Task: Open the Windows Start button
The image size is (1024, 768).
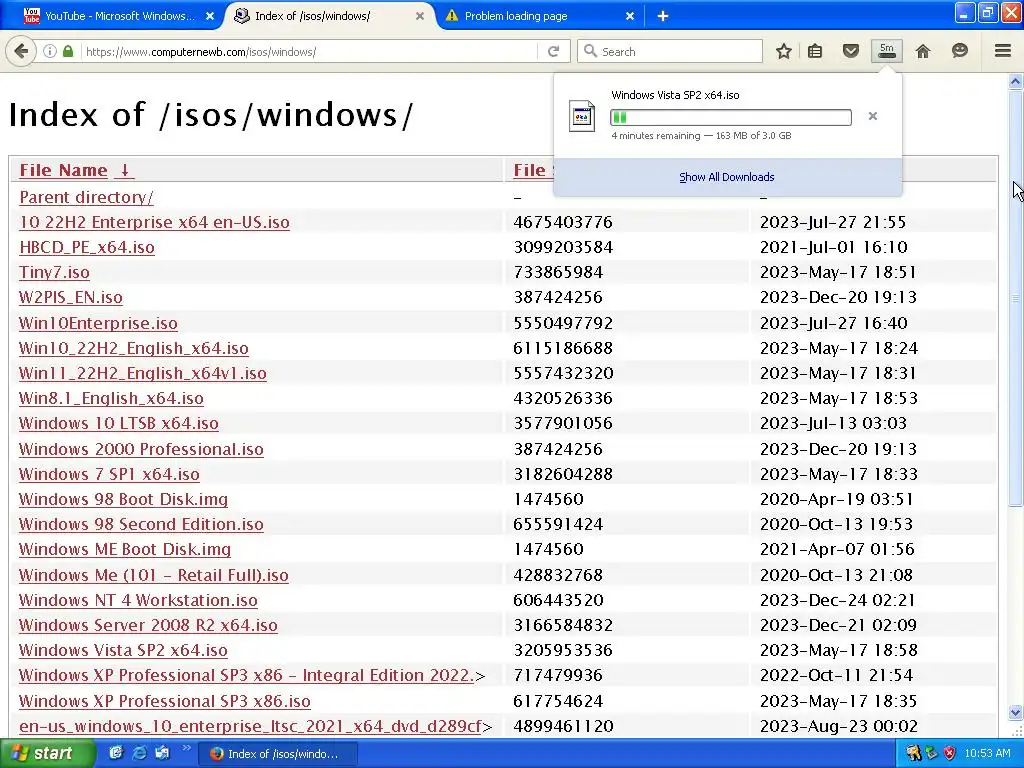Action: pos(46,753)
